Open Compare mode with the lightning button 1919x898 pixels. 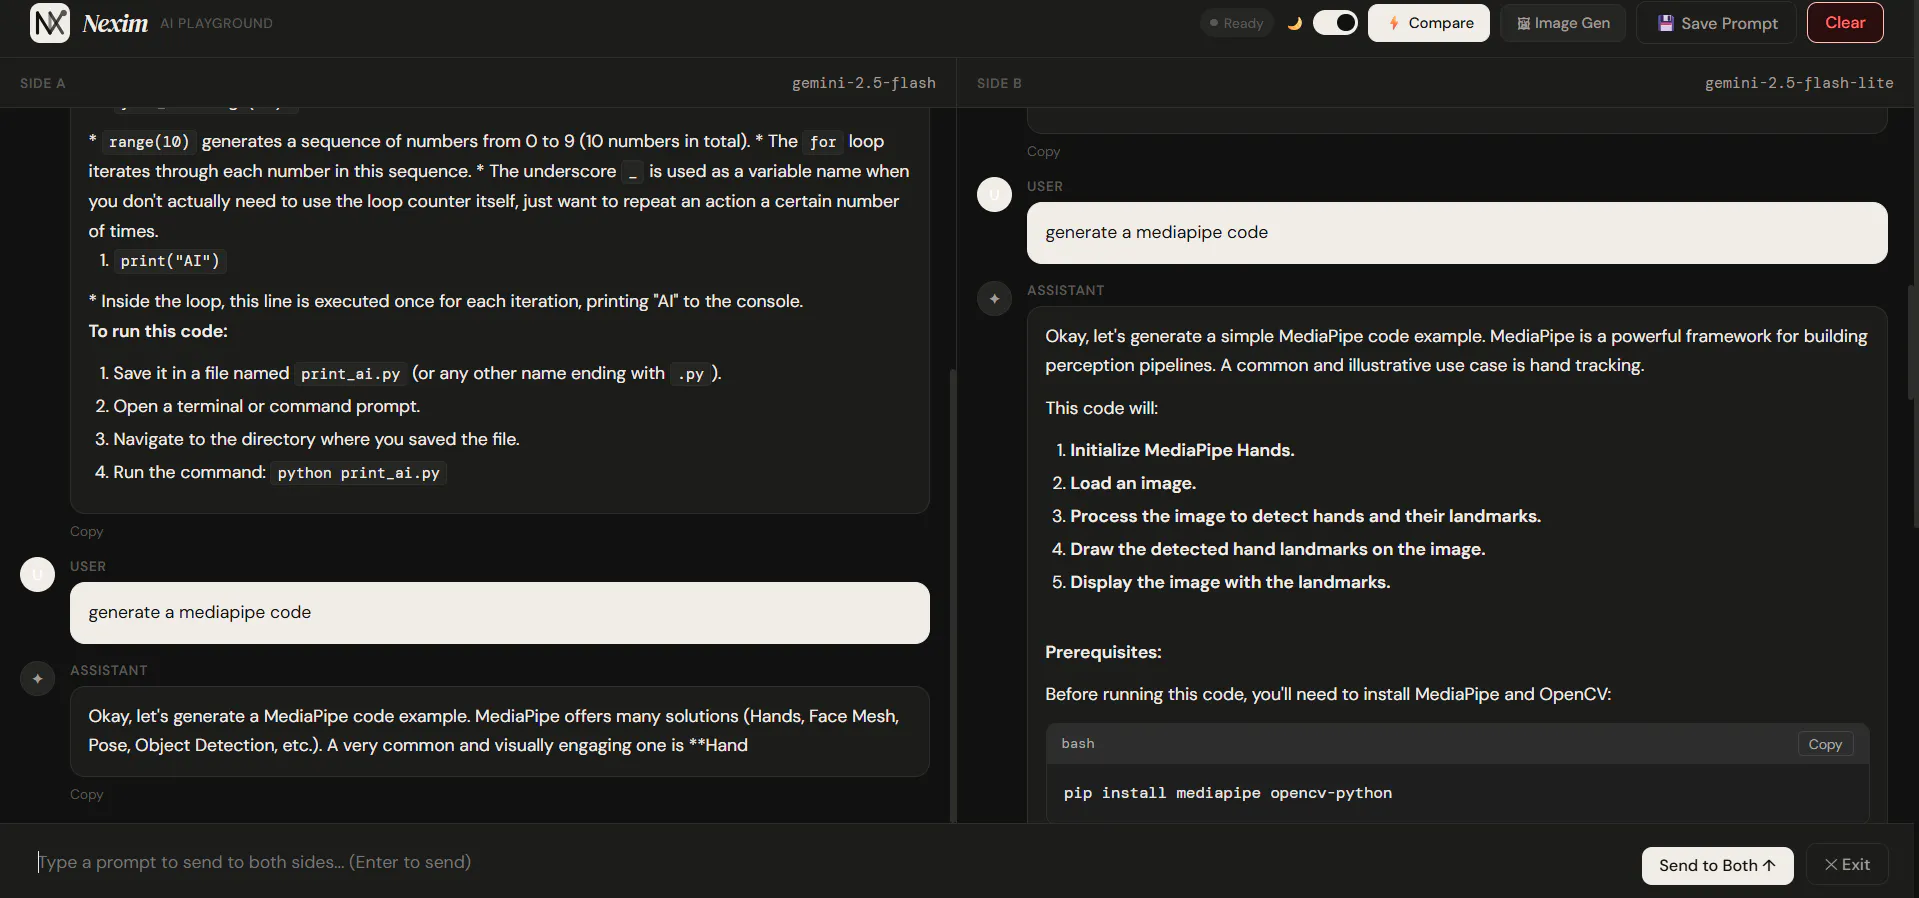(1429, 23)
